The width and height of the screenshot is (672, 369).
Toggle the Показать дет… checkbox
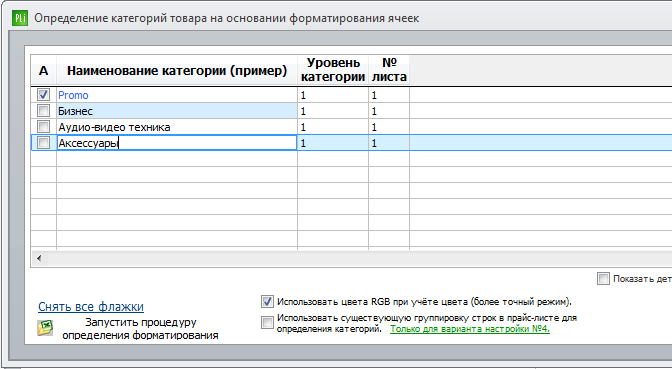[x=603, y=279]
